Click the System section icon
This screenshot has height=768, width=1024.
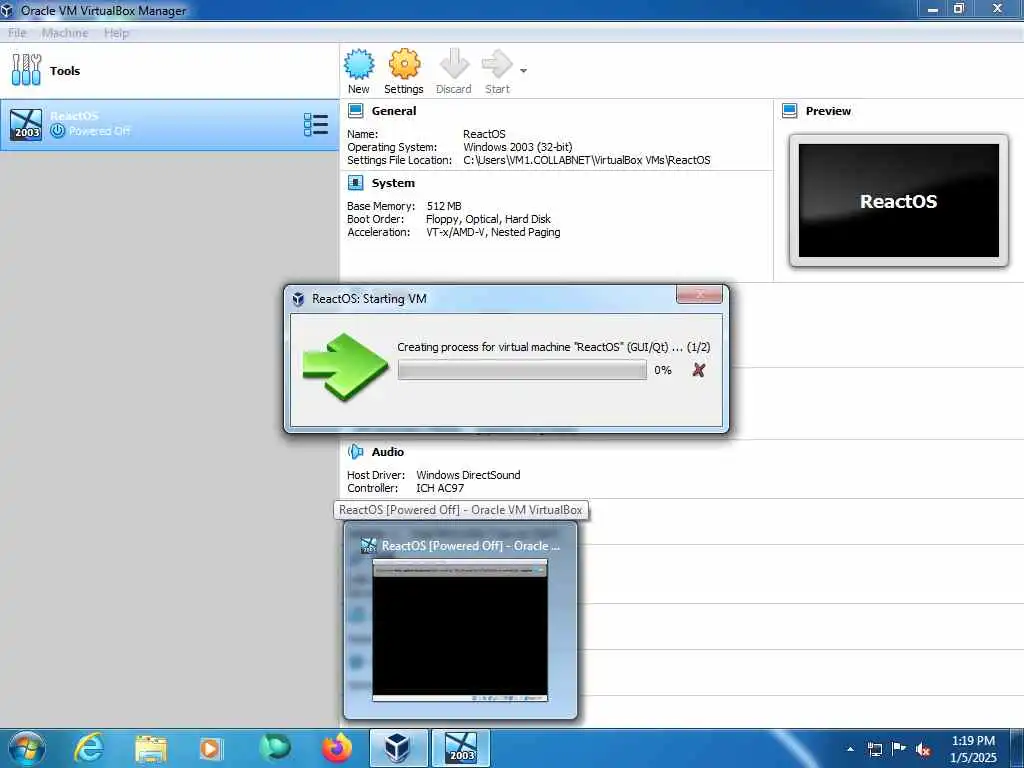[x=355, y=183]
